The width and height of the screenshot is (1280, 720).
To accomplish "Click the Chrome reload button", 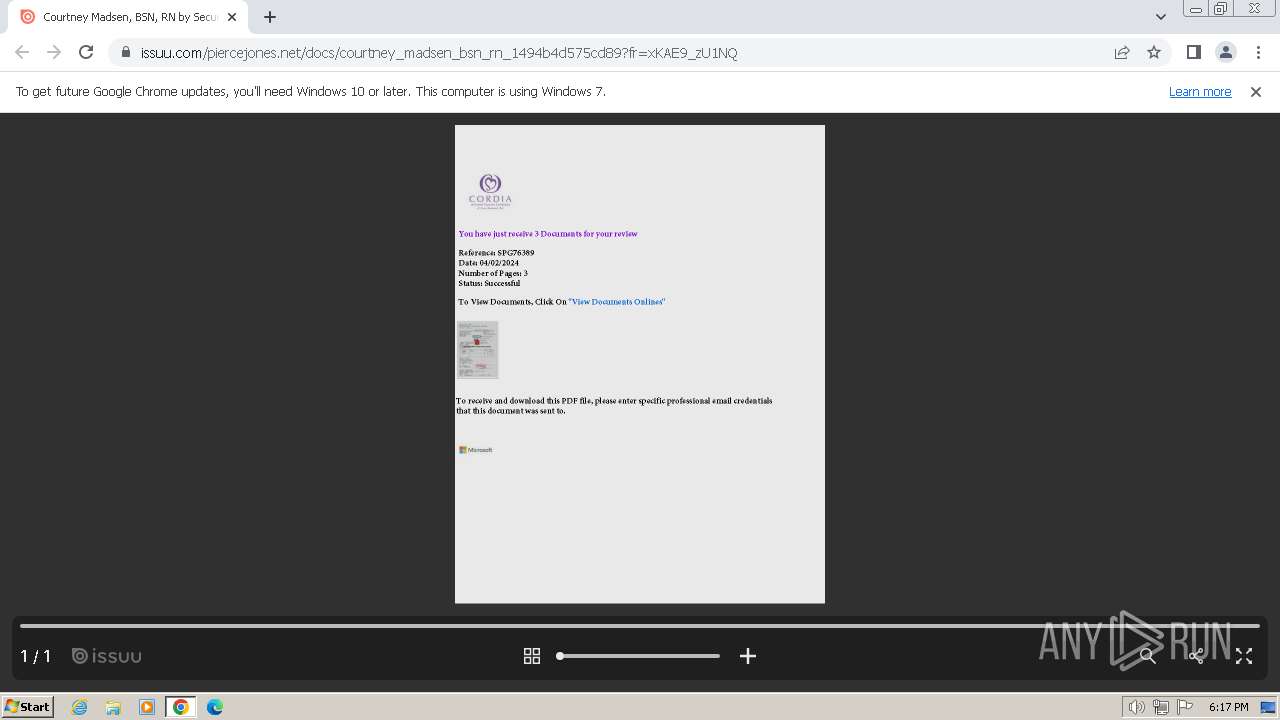I will 86,52.
